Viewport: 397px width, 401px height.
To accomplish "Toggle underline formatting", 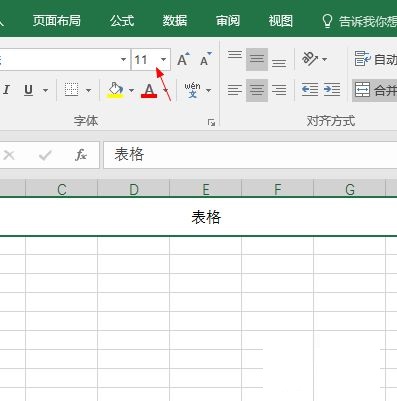I will tap(29, 90).
